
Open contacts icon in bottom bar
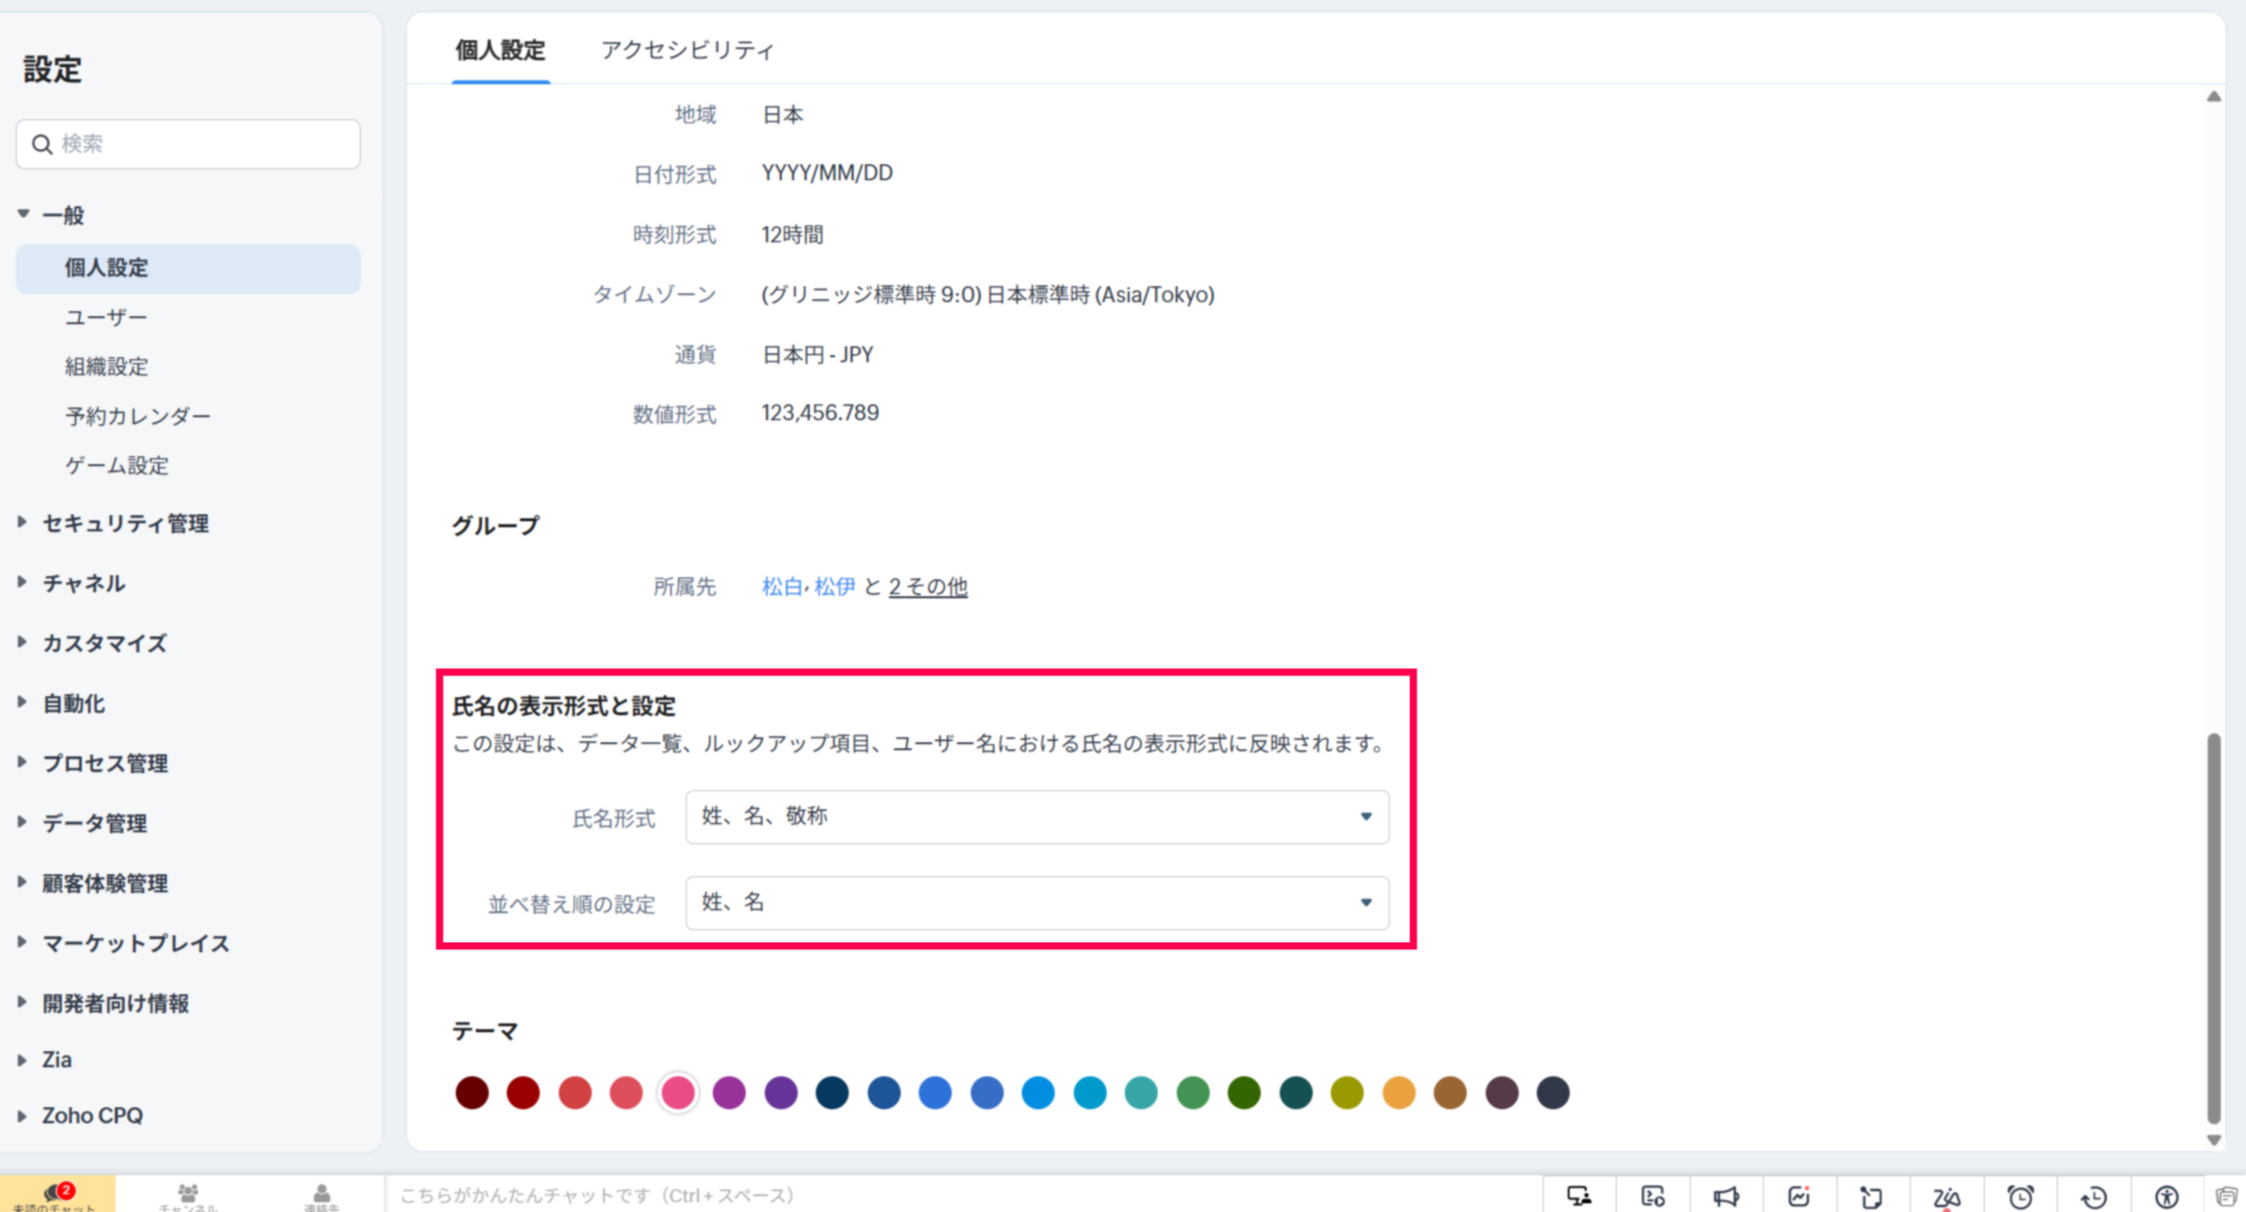321,1195
